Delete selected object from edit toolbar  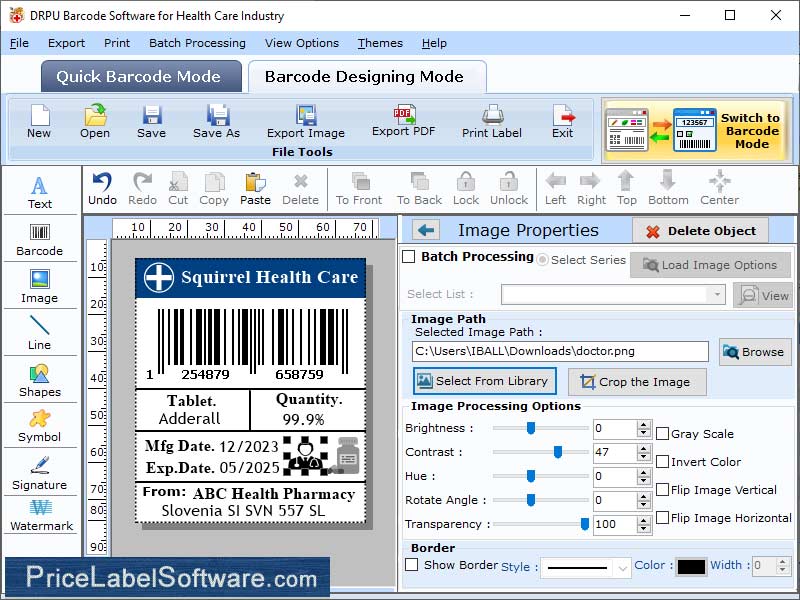pyautogui.click(x=301, y=189)
